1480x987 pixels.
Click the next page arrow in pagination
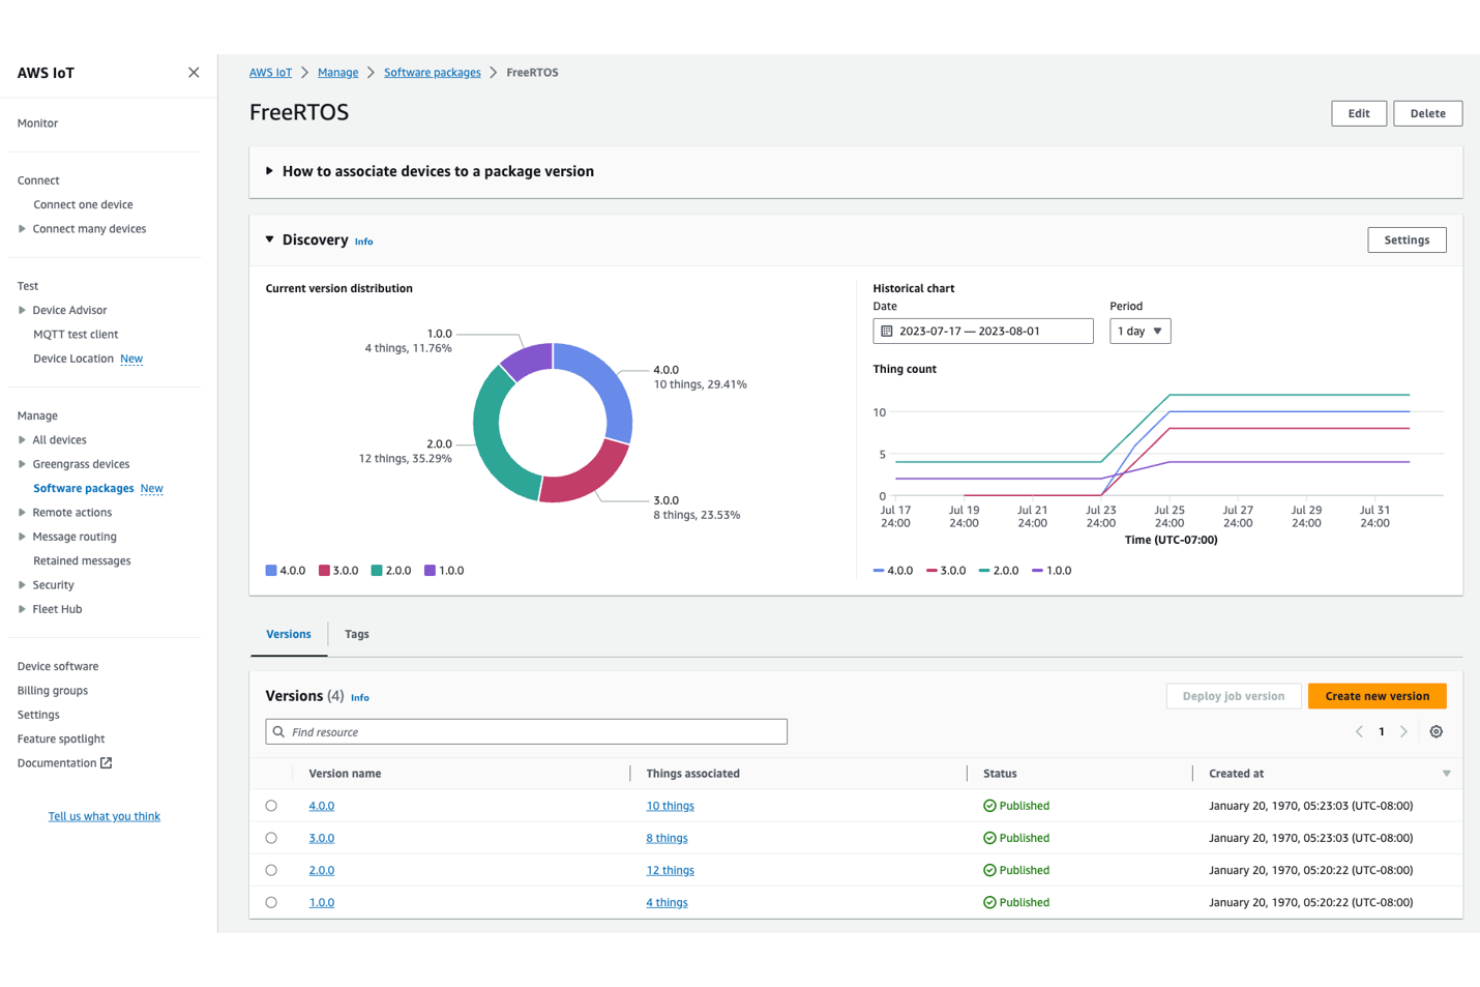pos(1404,731)
